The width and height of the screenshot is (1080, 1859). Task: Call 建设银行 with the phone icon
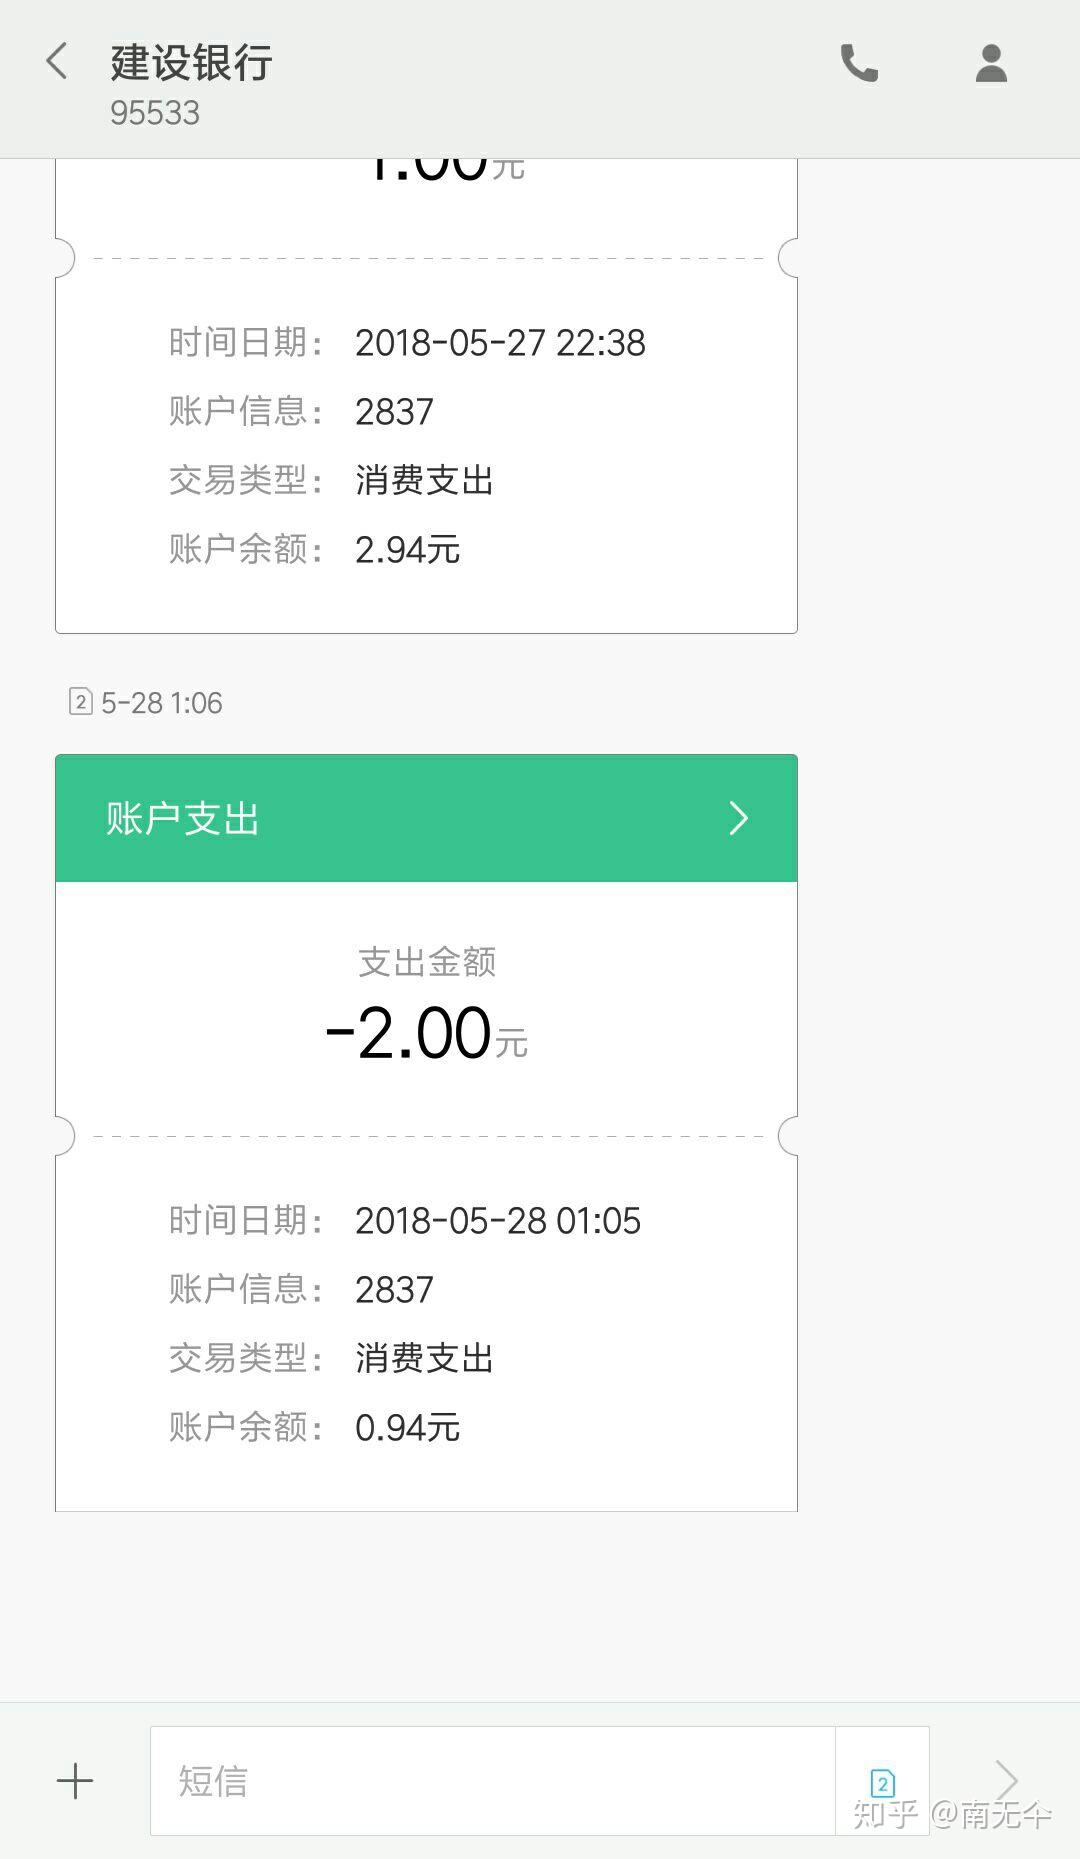[x=859, y=63]
